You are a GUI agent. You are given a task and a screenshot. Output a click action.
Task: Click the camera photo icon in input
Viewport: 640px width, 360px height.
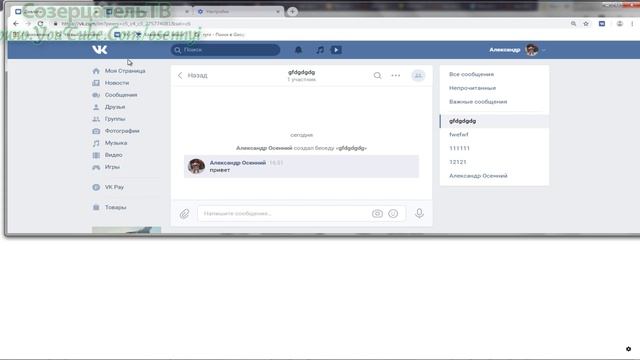[377, 213]
